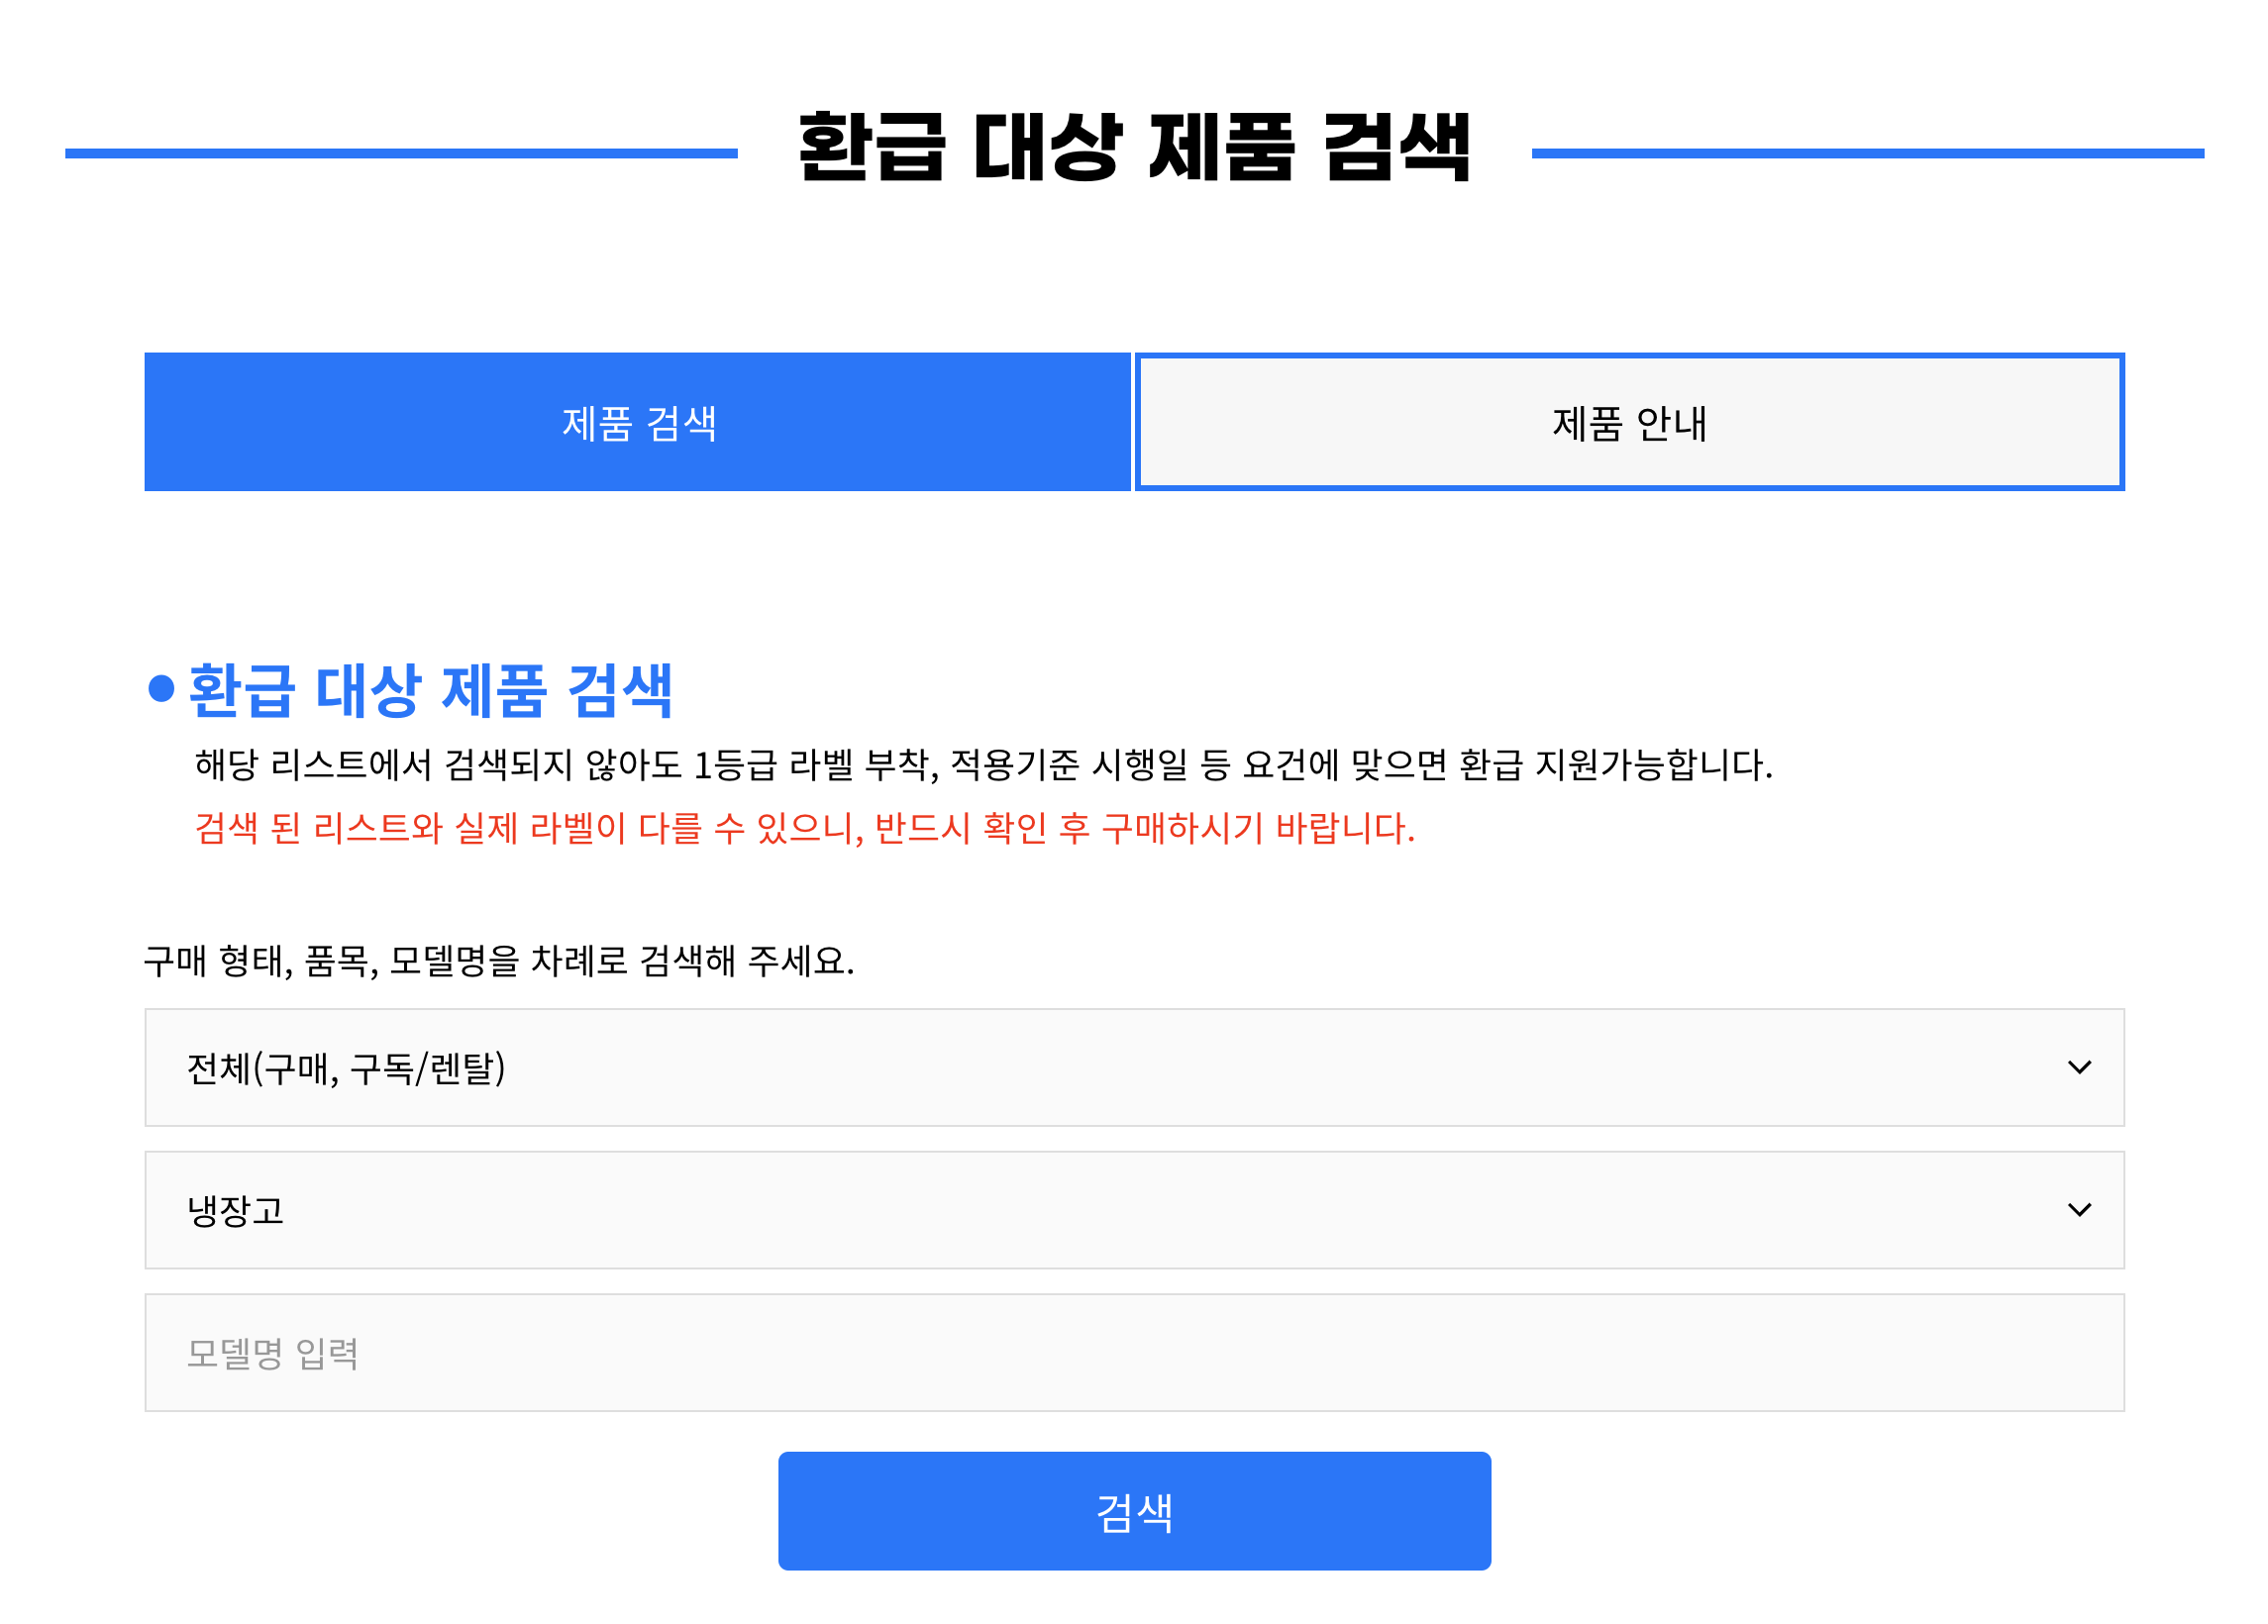Click the blue 환급 대상 제품 검색 section heading
Viewport: 2268px width, 1624px height.
click(431, 690)
